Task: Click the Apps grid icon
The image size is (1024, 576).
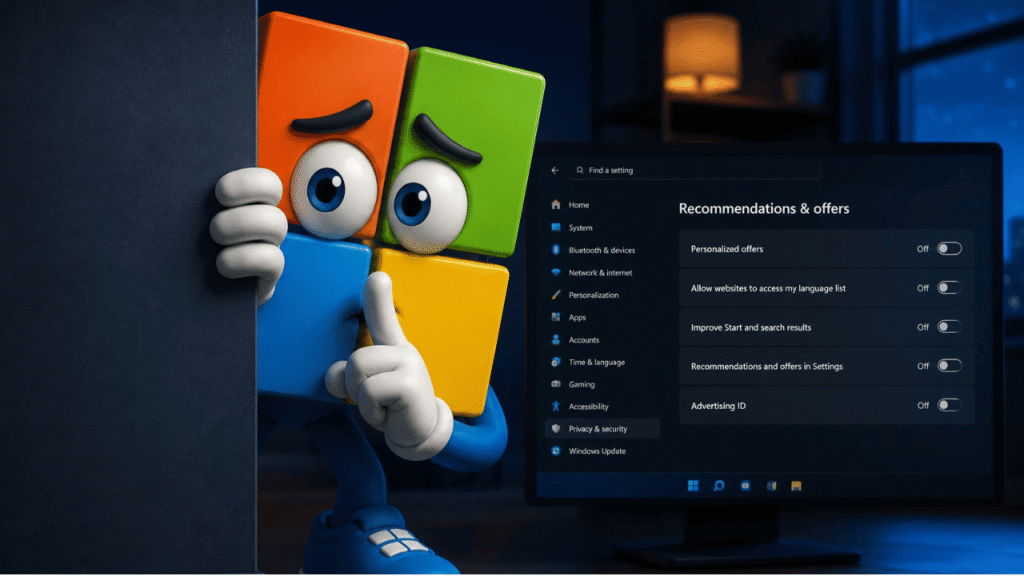Action: 556,317
